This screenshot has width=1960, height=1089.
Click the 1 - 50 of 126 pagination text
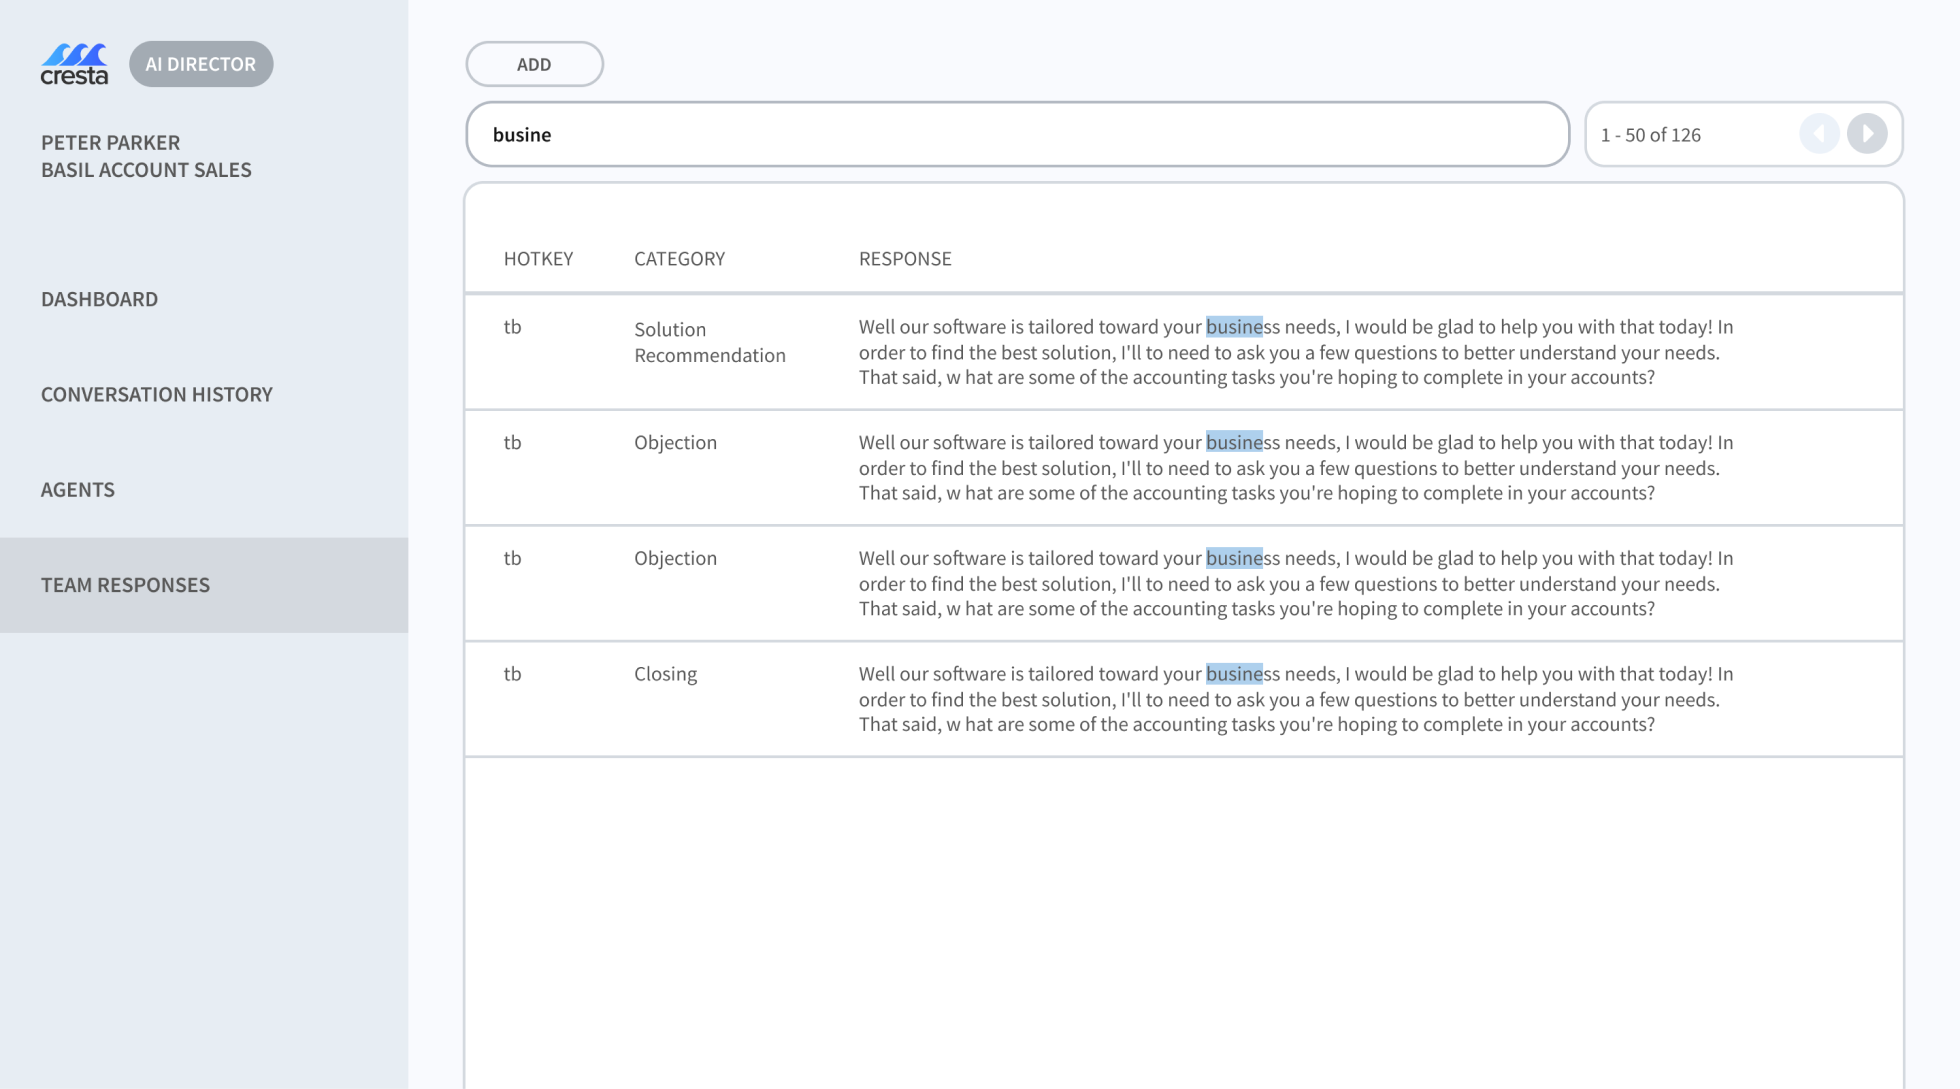[1651, 135]
